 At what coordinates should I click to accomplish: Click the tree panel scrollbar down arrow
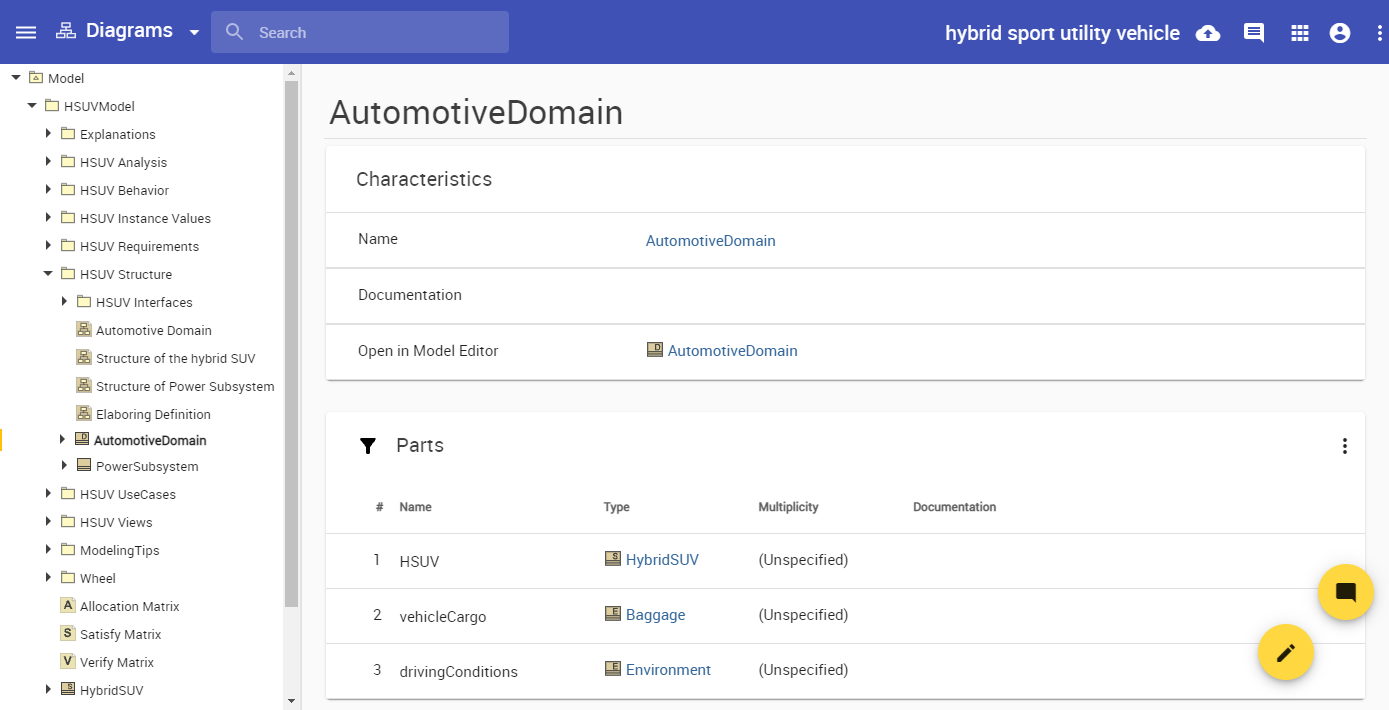point(291,701)
